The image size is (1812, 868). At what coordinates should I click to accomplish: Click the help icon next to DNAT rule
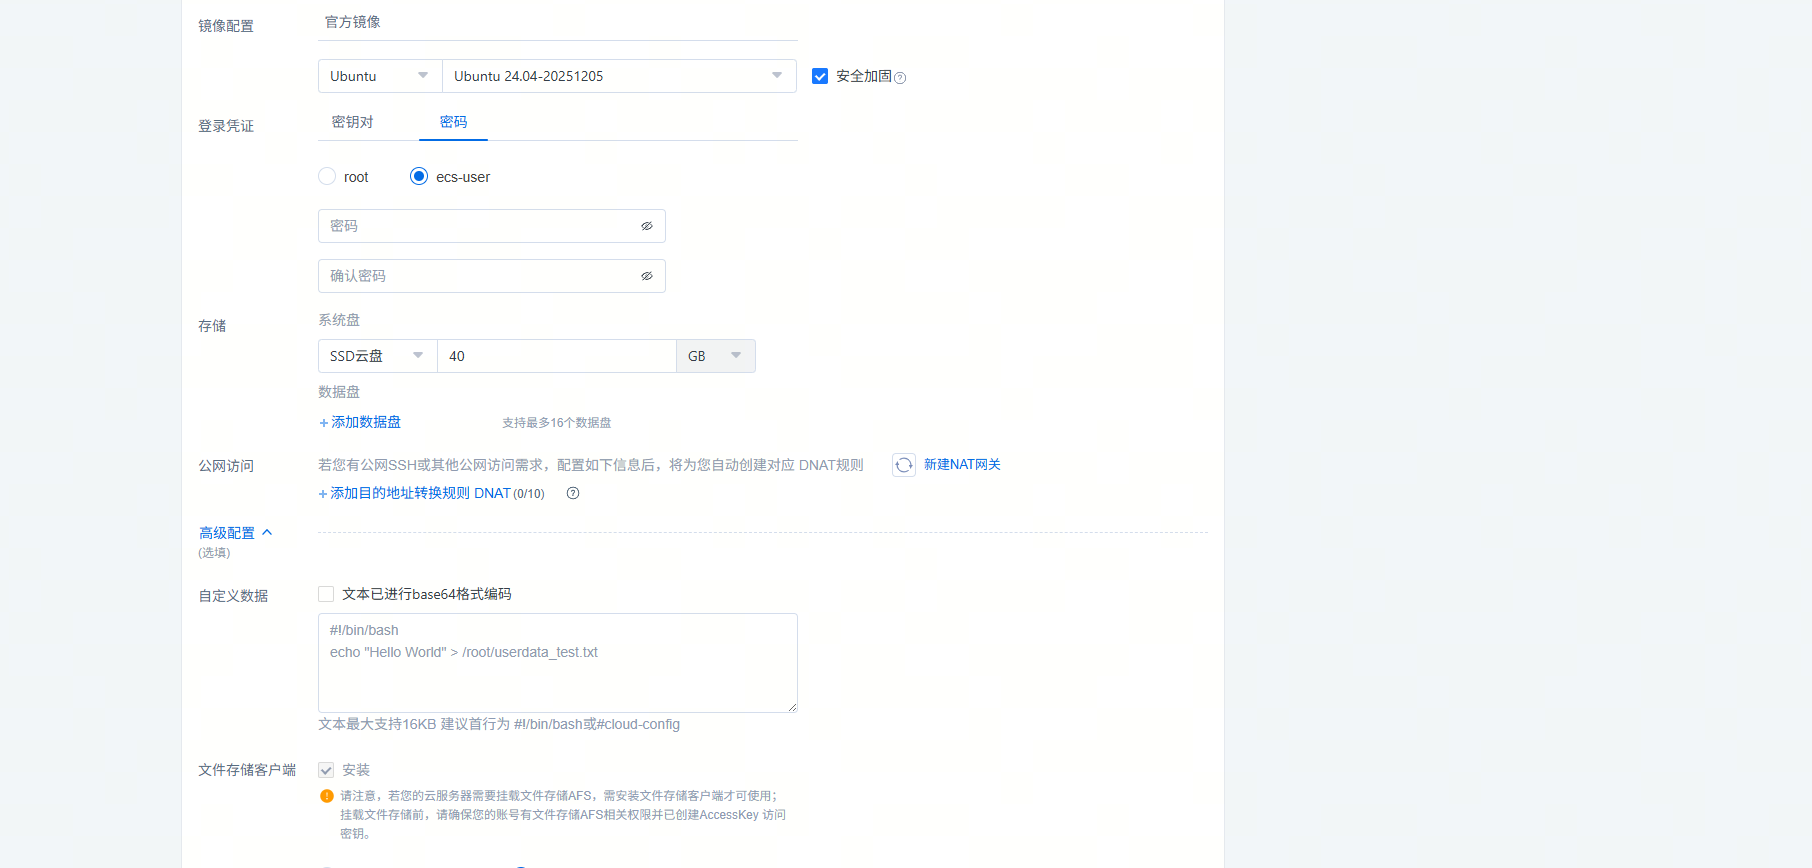pyautogui.click(x=573, y=493)
